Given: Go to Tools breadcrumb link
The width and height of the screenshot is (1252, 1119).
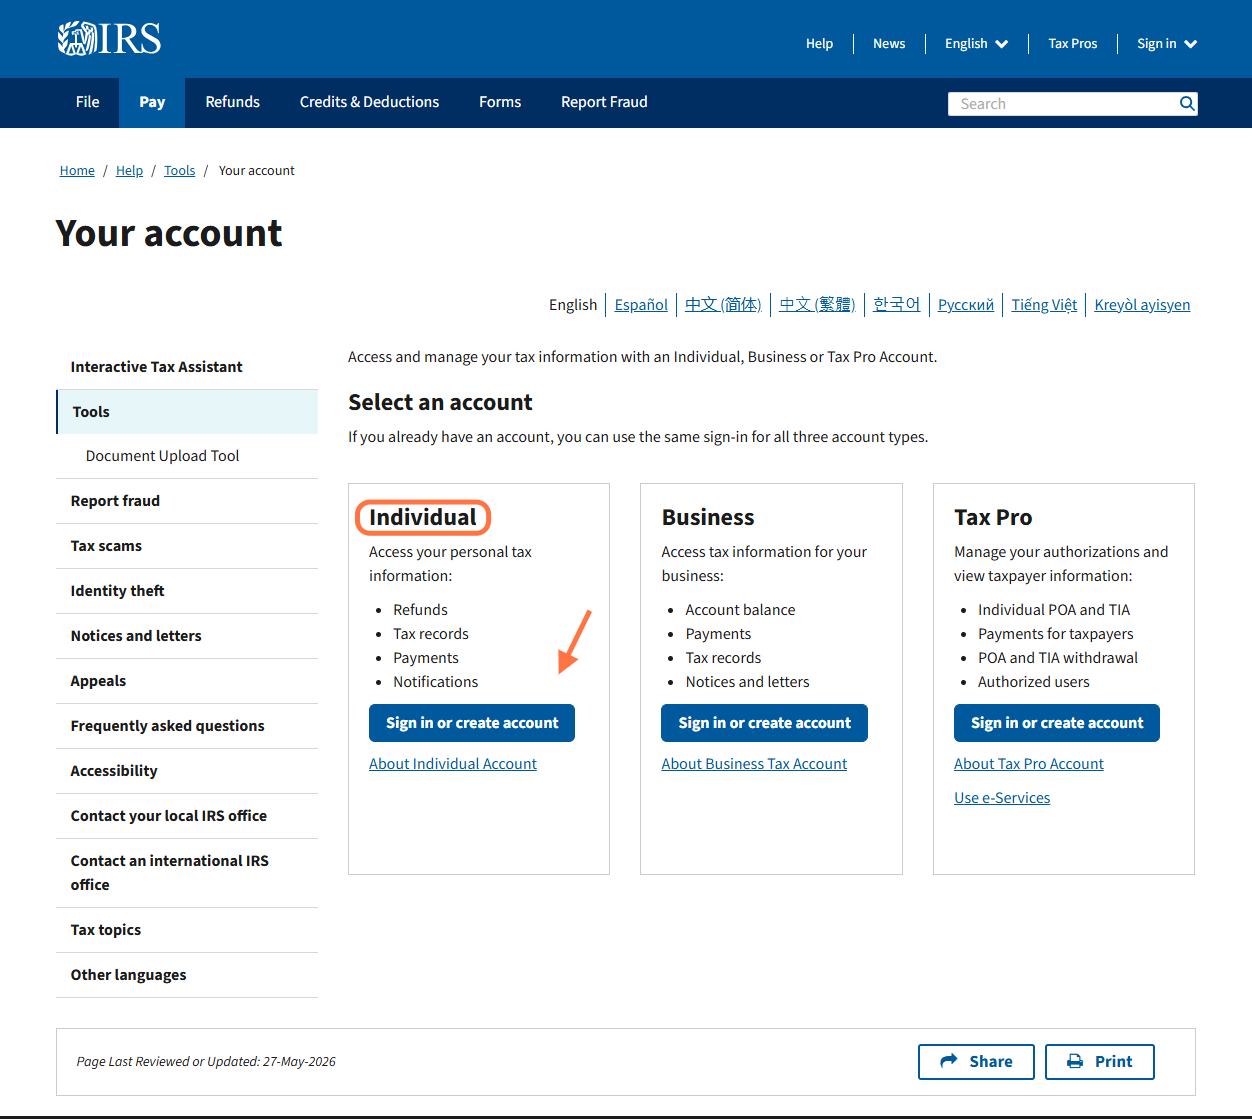Looking at the screenshot, I should [x=180, y=171].
